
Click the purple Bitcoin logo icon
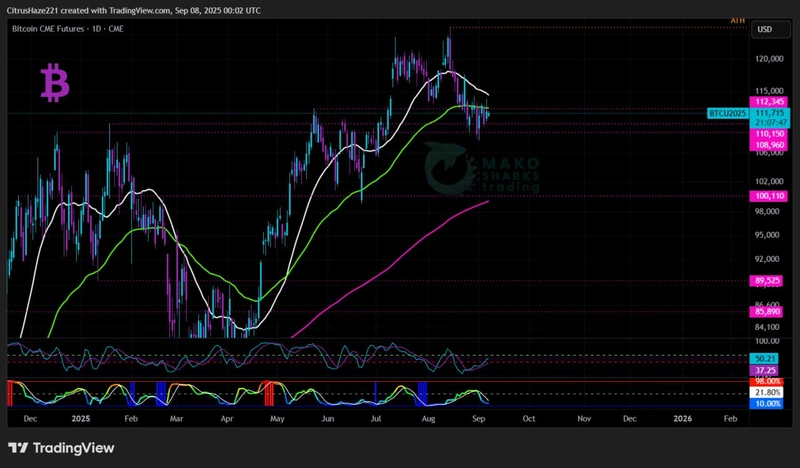tap(55, 82)
